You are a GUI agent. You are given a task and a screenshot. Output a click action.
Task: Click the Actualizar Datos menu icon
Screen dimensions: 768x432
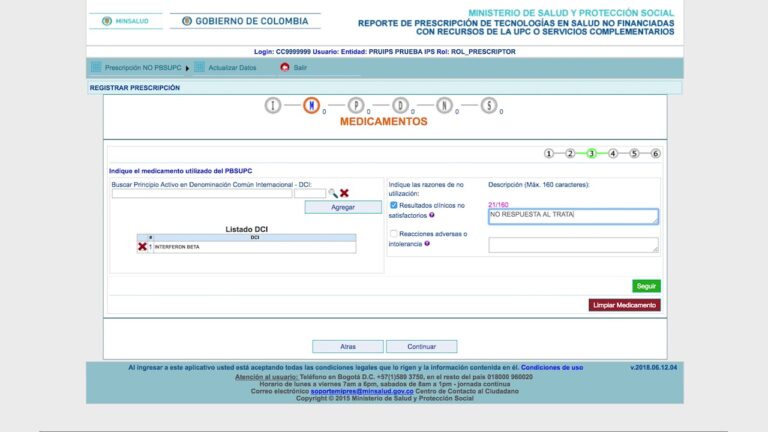199,67
